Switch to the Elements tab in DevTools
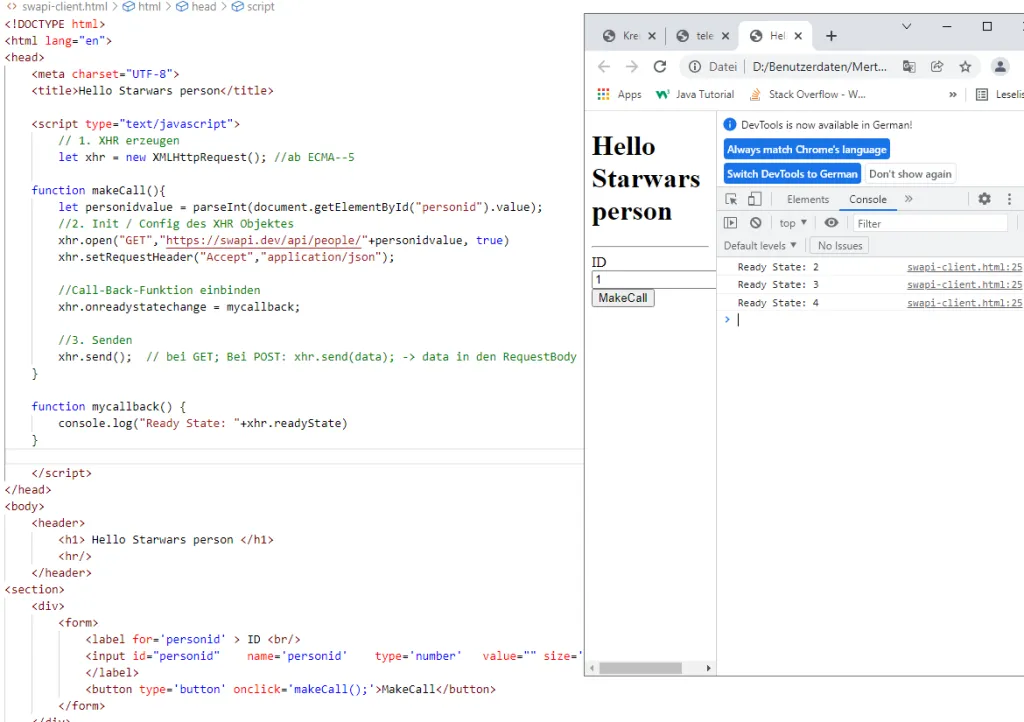This screenshot has width=1024, height=722. click(808, 200)
